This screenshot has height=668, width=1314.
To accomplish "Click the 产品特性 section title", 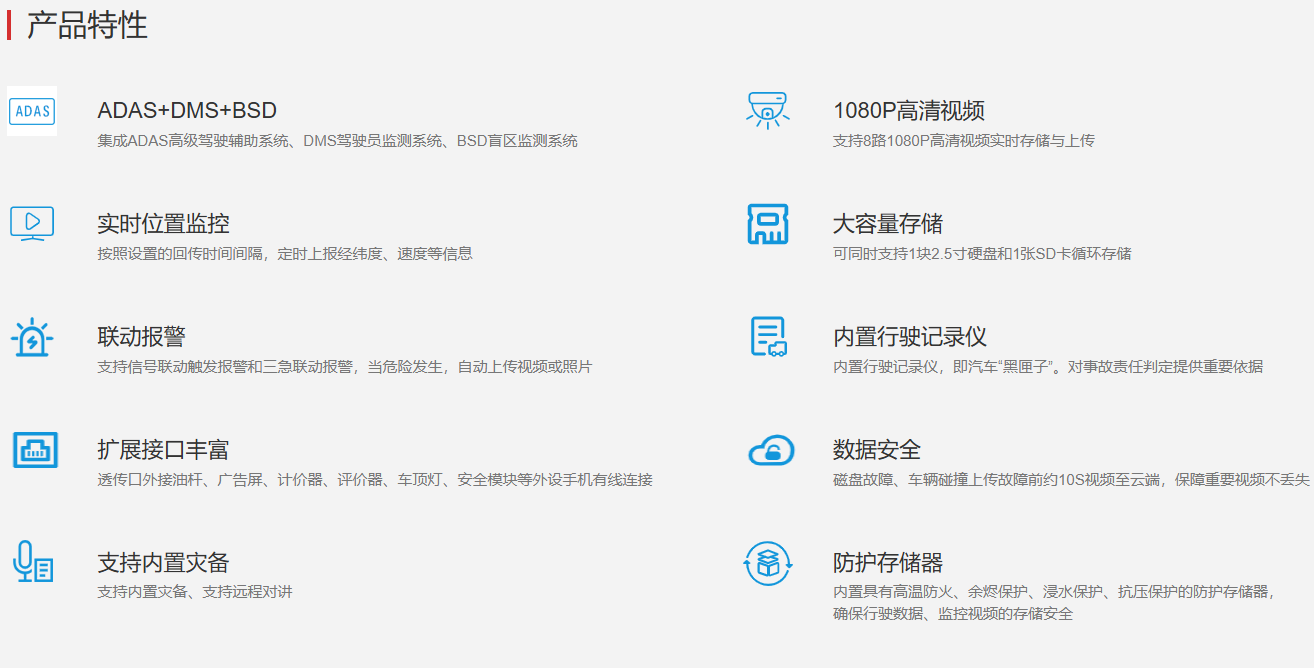I will [x=87, y=25].
